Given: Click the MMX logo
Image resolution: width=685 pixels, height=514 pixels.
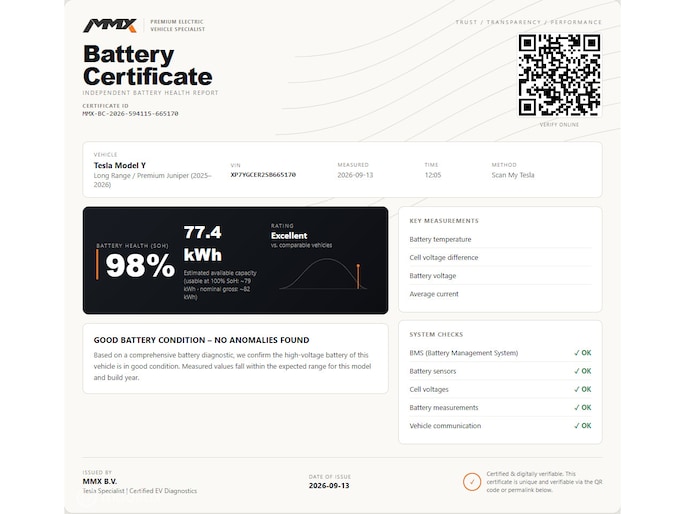Looking at the screenshot, I should [x=110, y=26].
